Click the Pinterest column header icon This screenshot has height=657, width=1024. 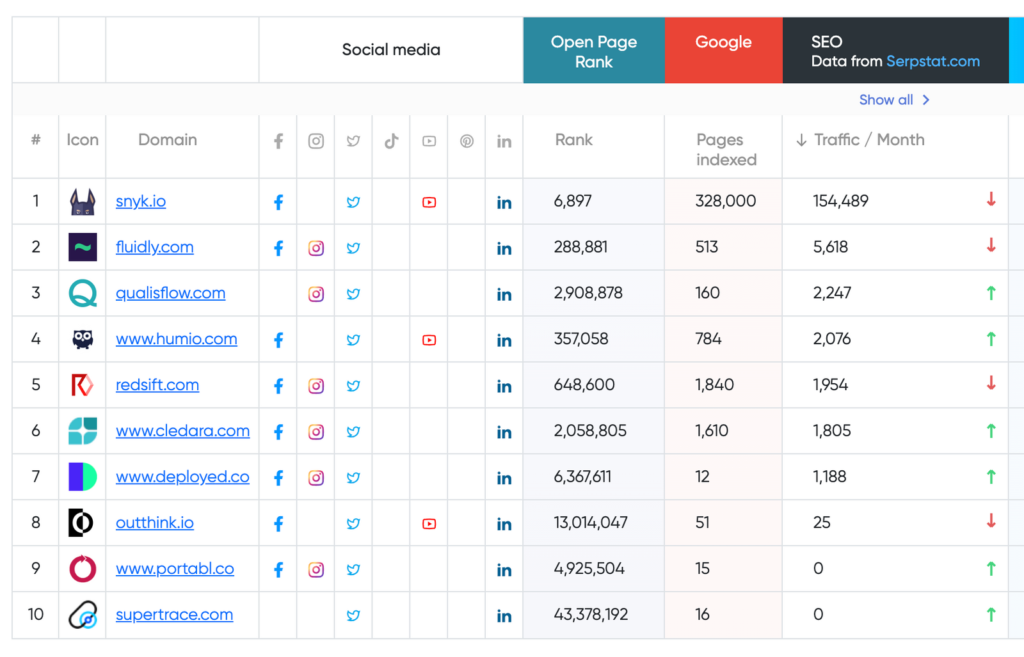click(466, 141)
